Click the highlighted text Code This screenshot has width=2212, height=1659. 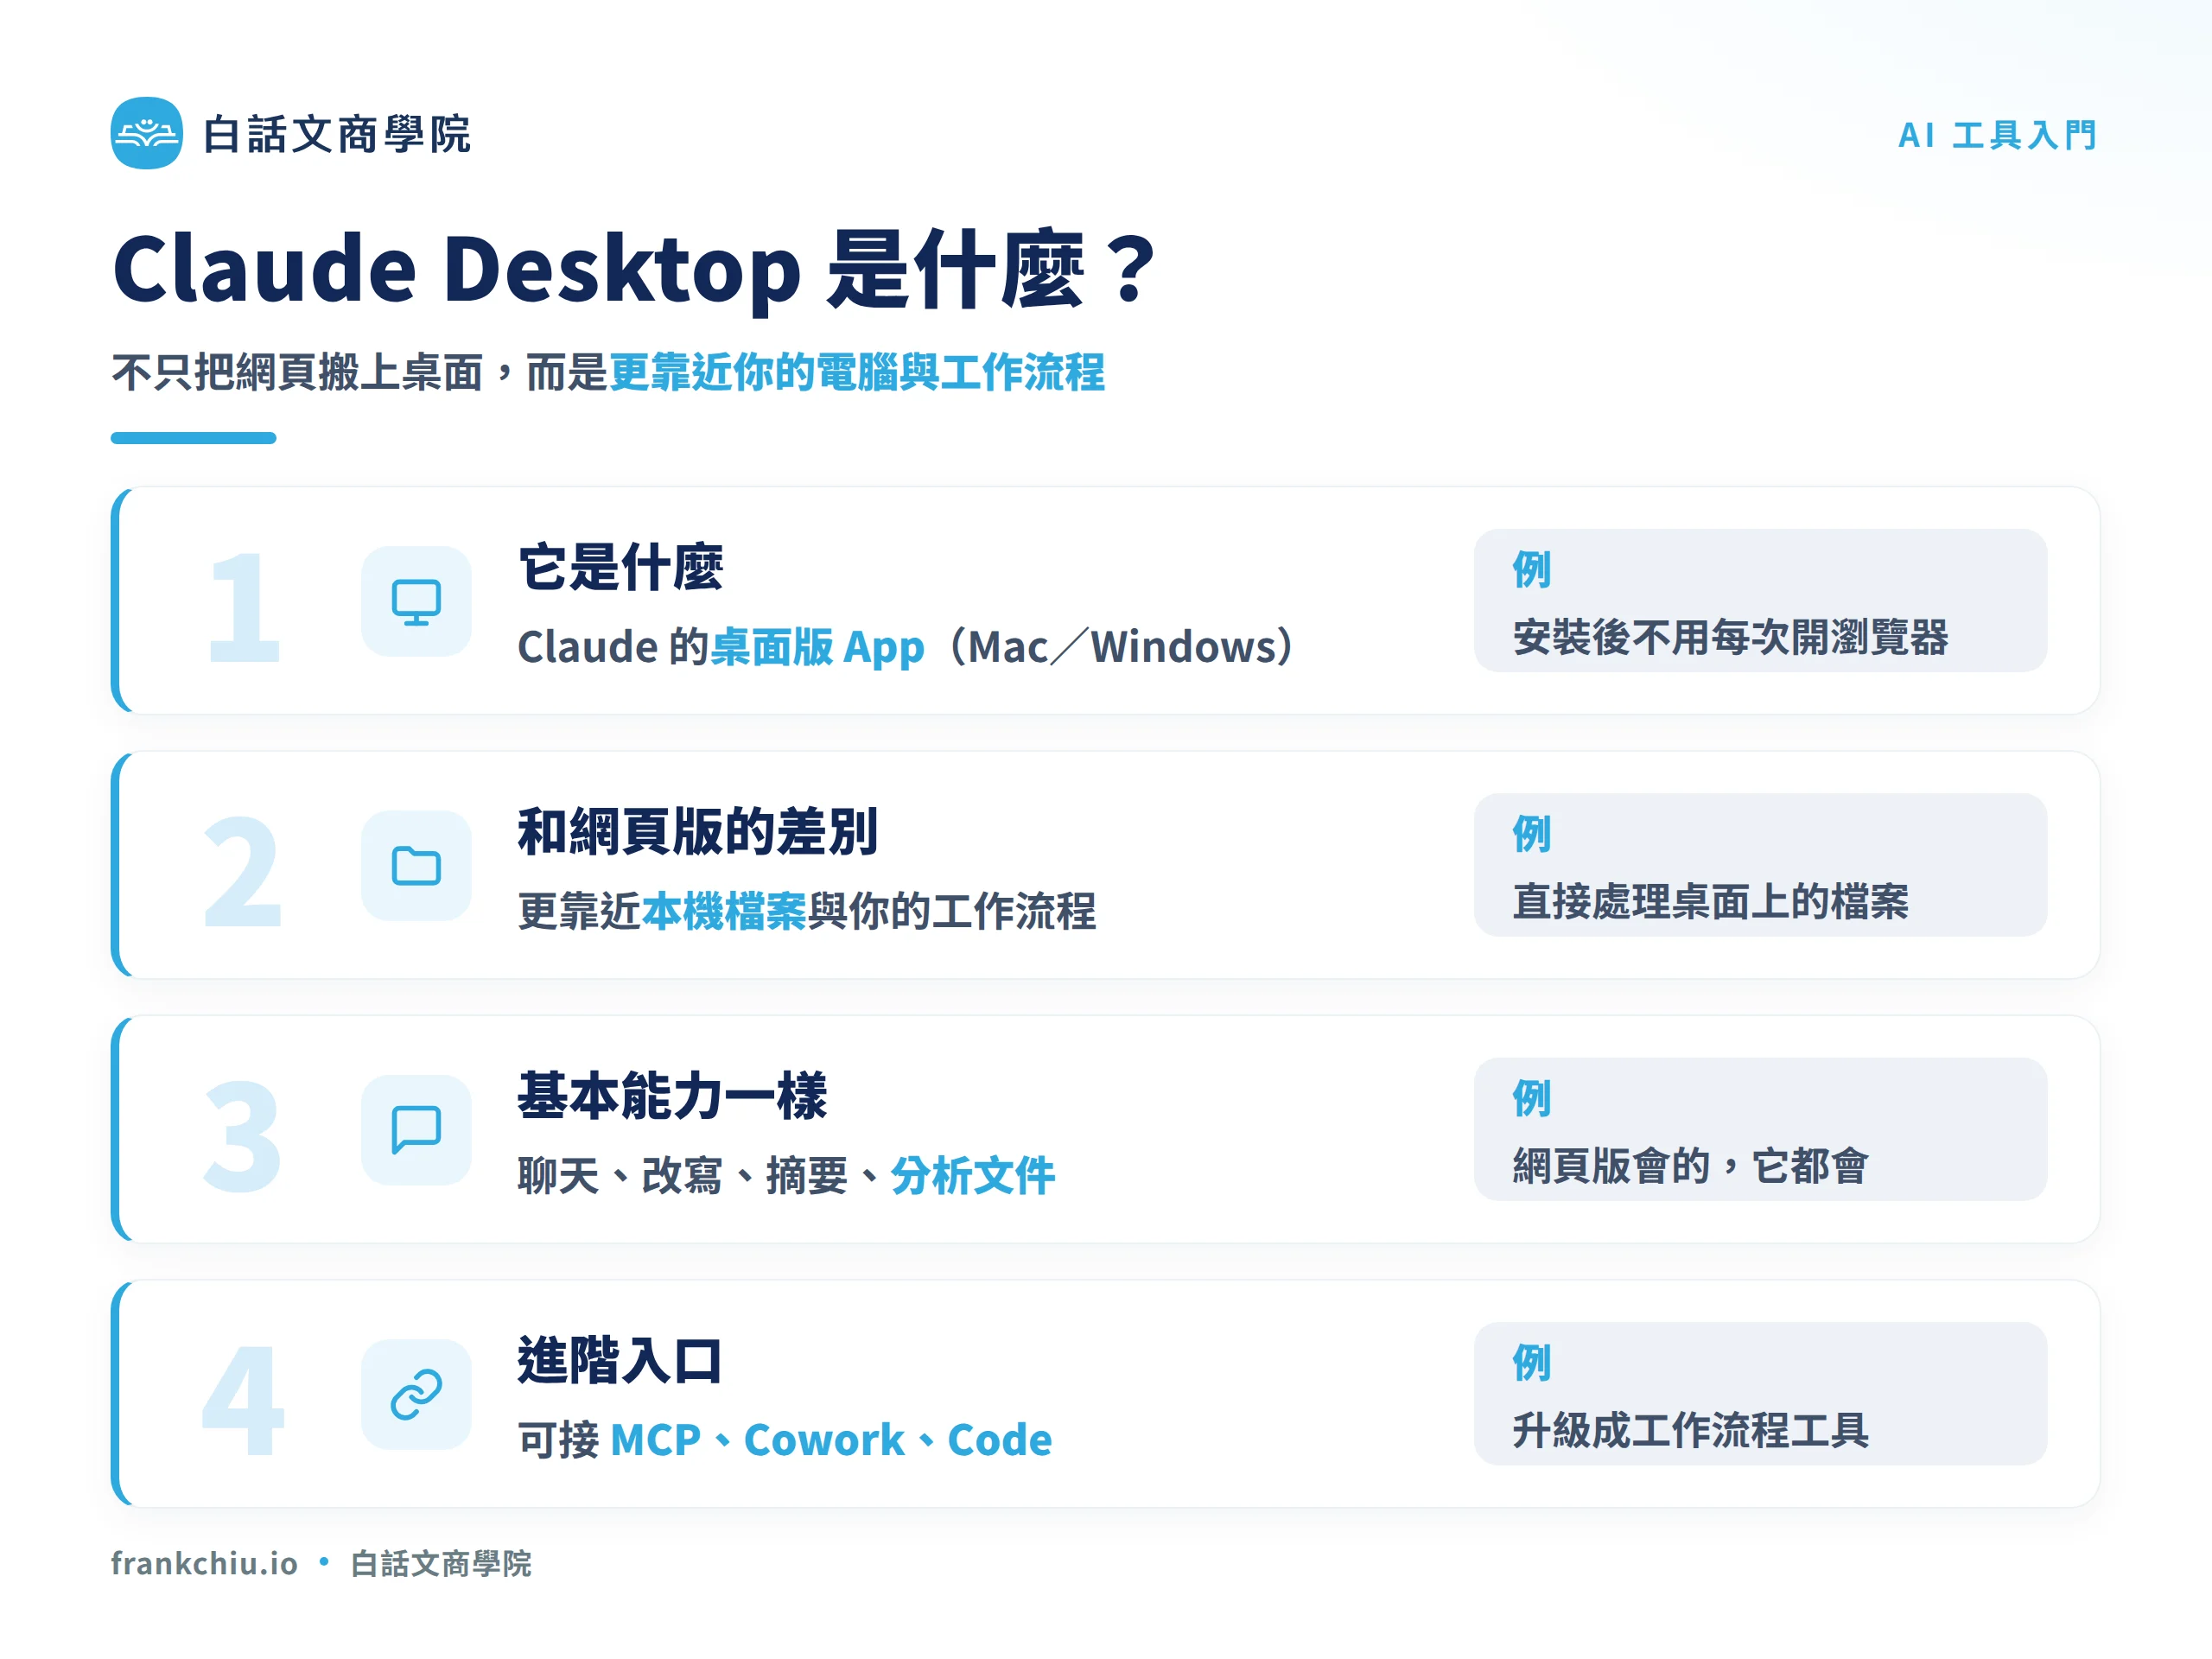(x=1000, y=1440)
